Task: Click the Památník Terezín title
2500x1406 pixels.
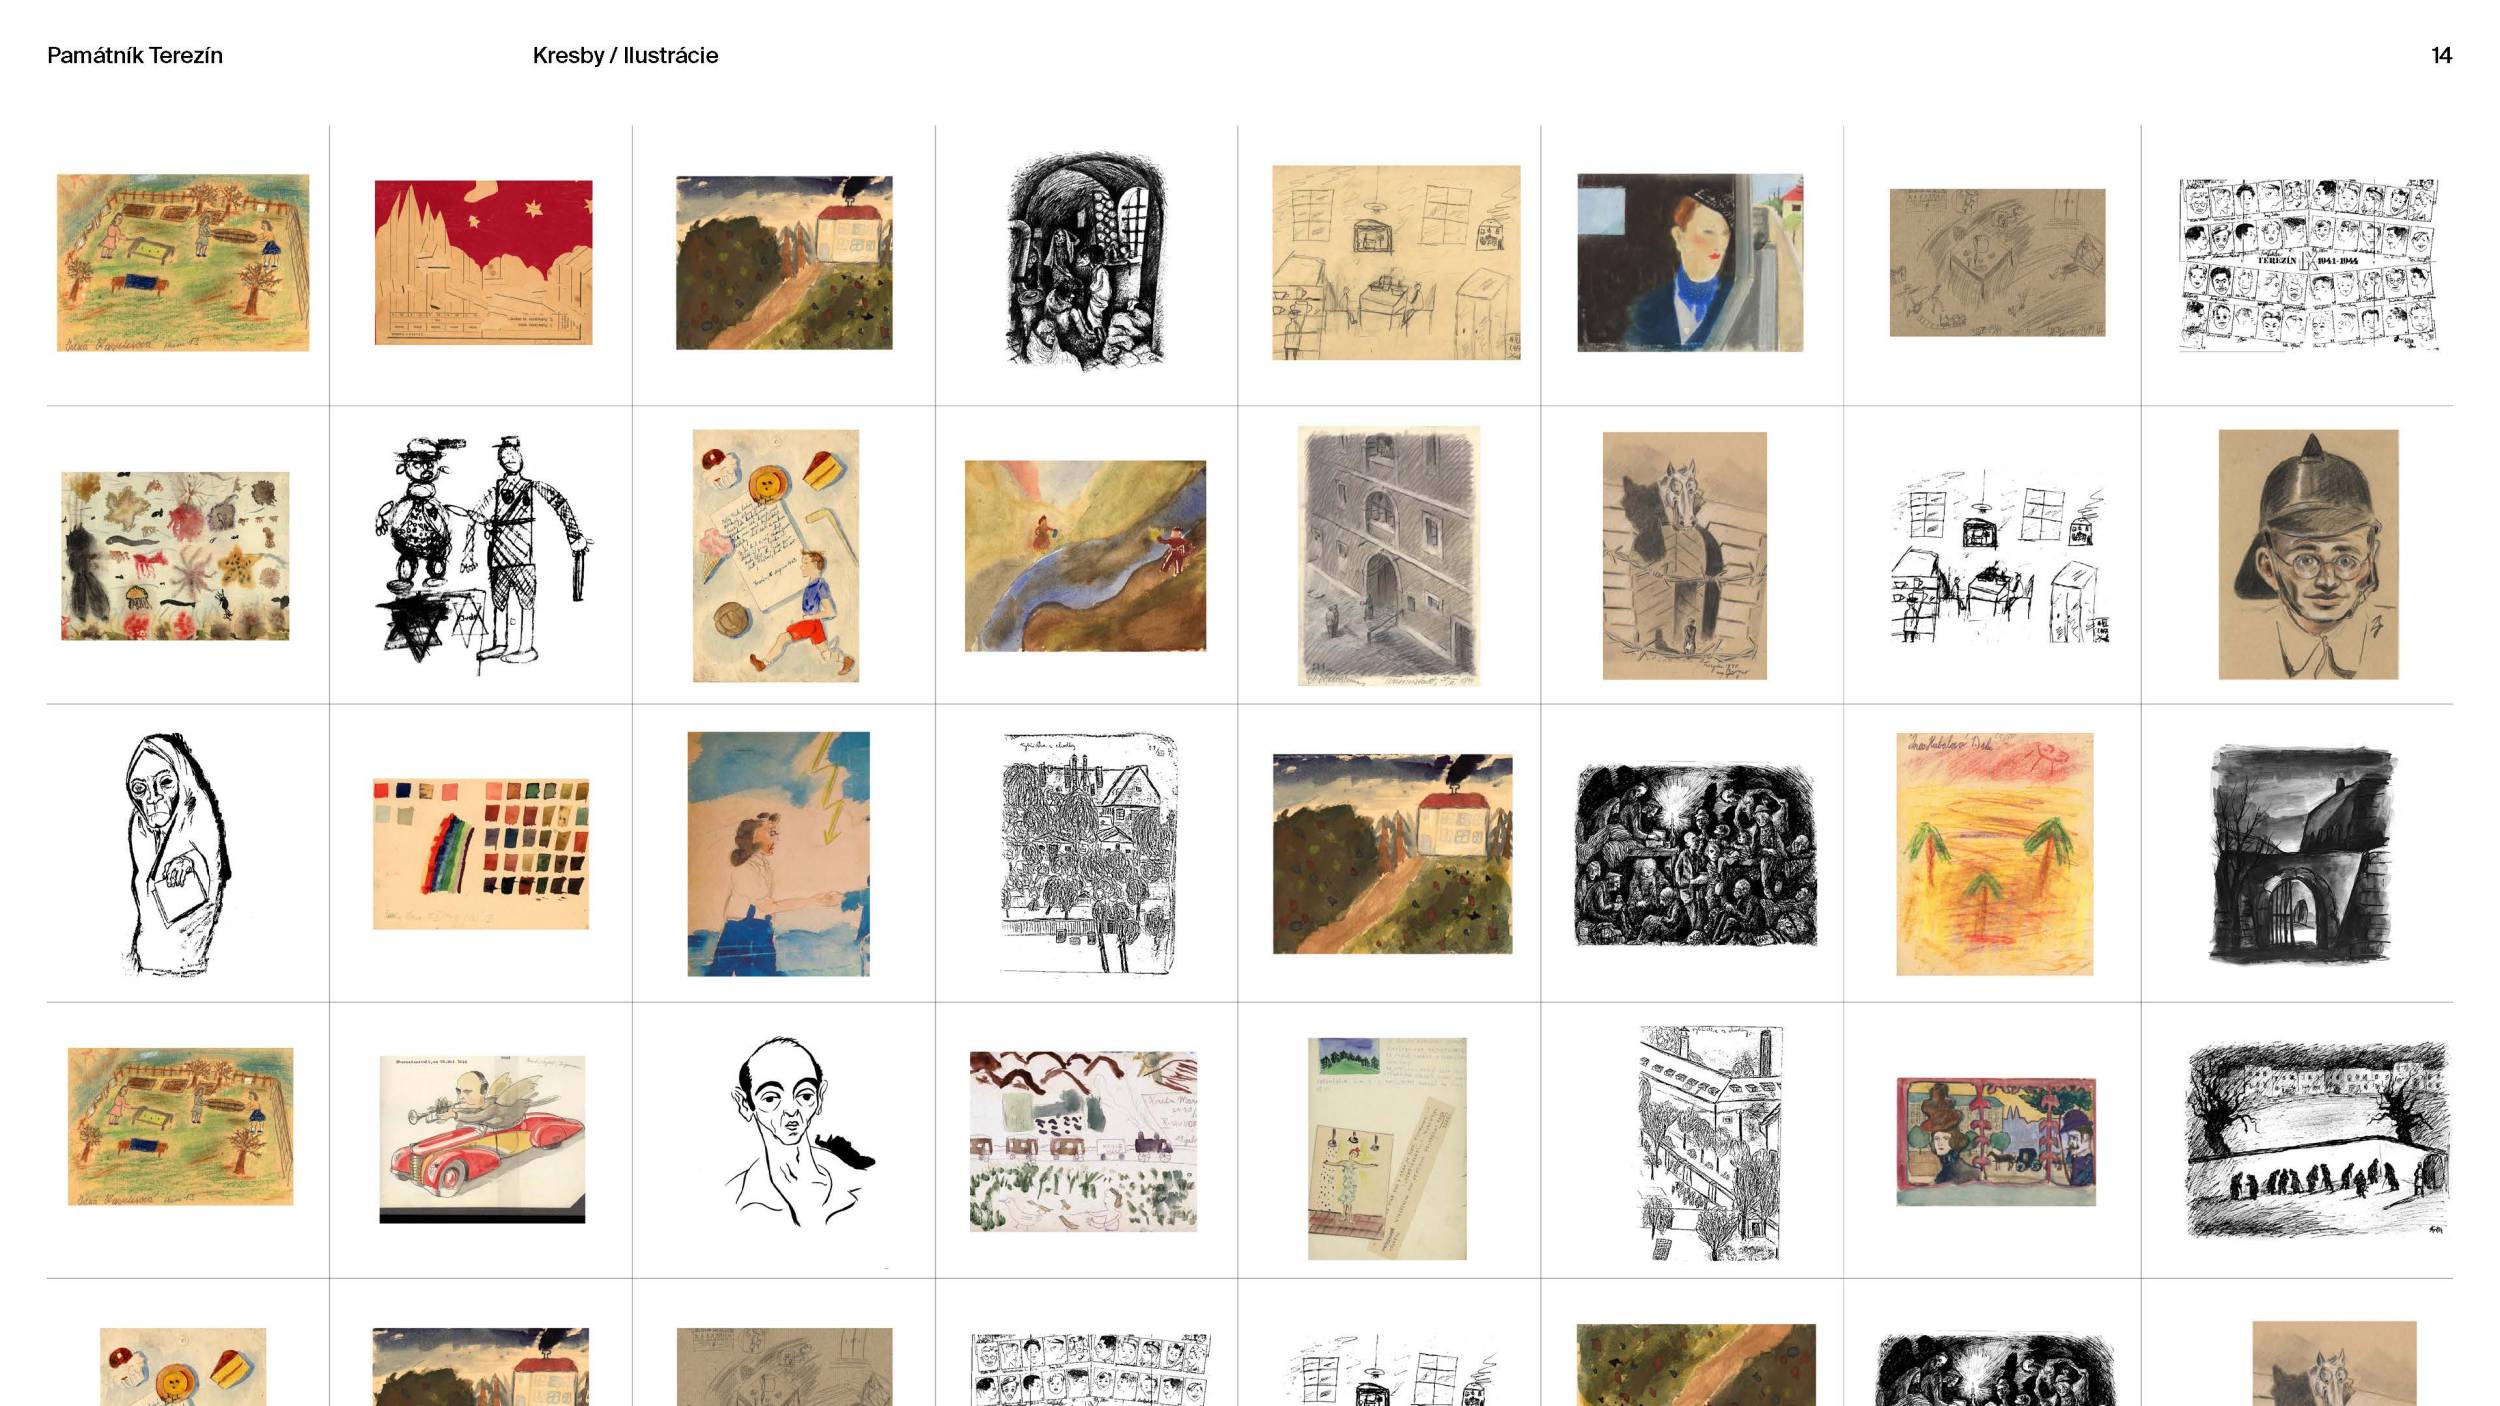Action: pos(135,56)
